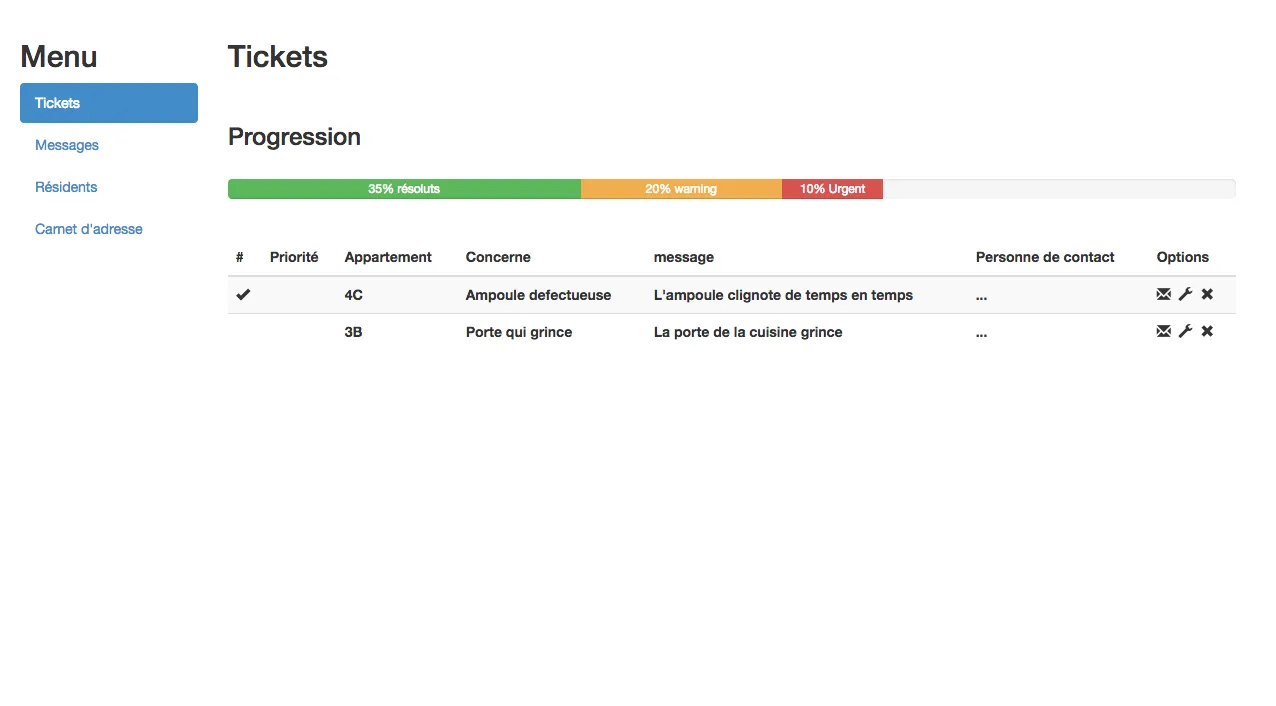Remove the 3B ticket using the X icon
This screenshot has height=706, width=1276.
pos(1207,331)
